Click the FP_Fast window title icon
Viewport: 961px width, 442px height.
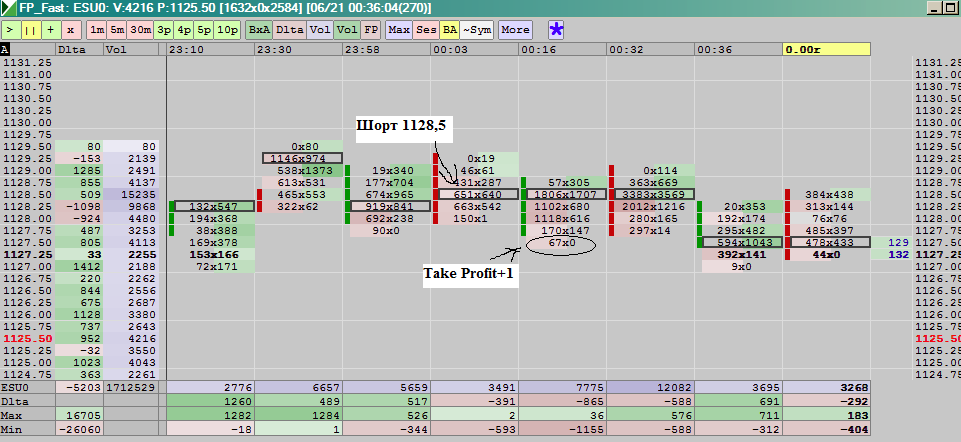[9, 8]
